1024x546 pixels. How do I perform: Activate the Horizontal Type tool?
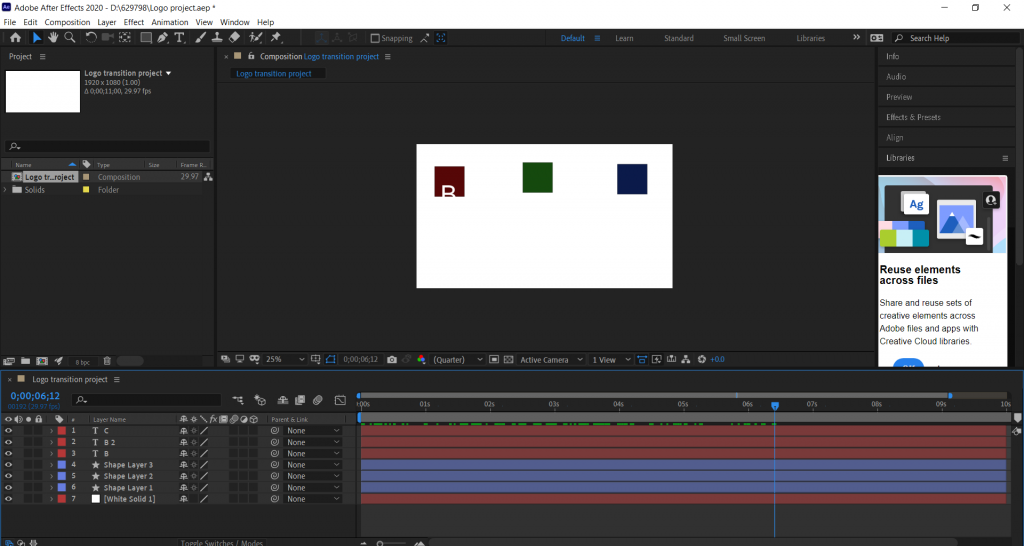[x=180, y=38]
